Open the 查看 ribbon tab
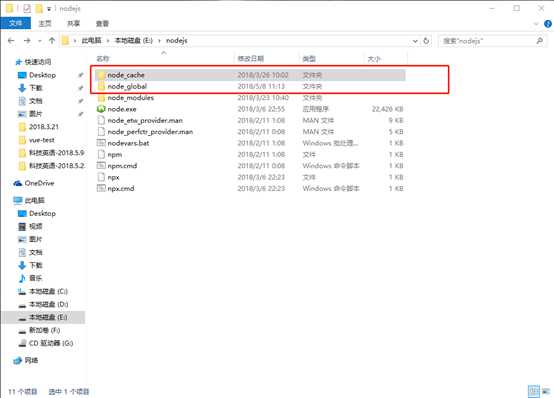 coord(102,23)
